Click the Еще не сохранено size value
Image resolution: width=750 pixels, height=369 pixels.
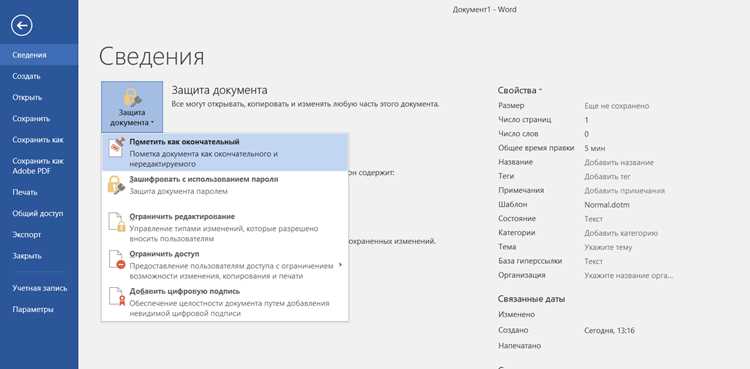[x=617, y=106]
